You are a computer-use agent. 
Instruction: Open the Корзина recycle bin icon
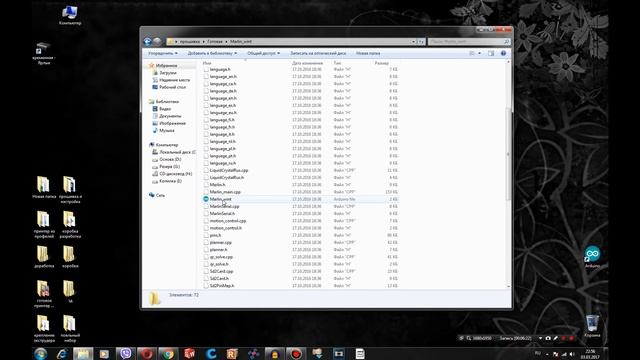pyautogui.click(x=592, y=326)
